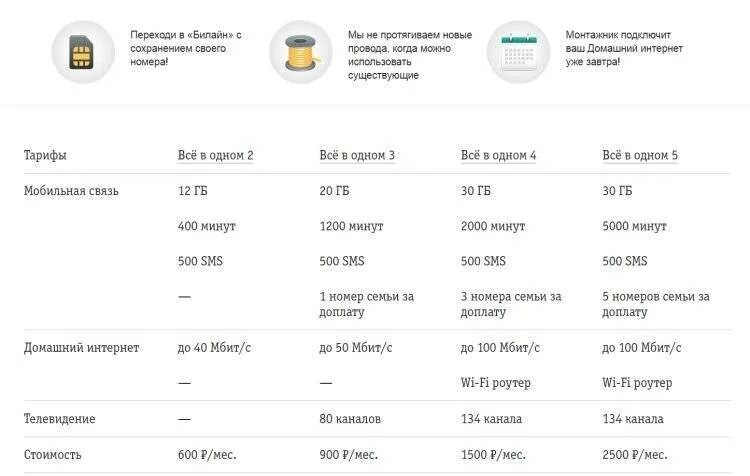Select the Всё в одном 2 tariff header
Screen dimensions: 750x476
click(x=215, y=156)
